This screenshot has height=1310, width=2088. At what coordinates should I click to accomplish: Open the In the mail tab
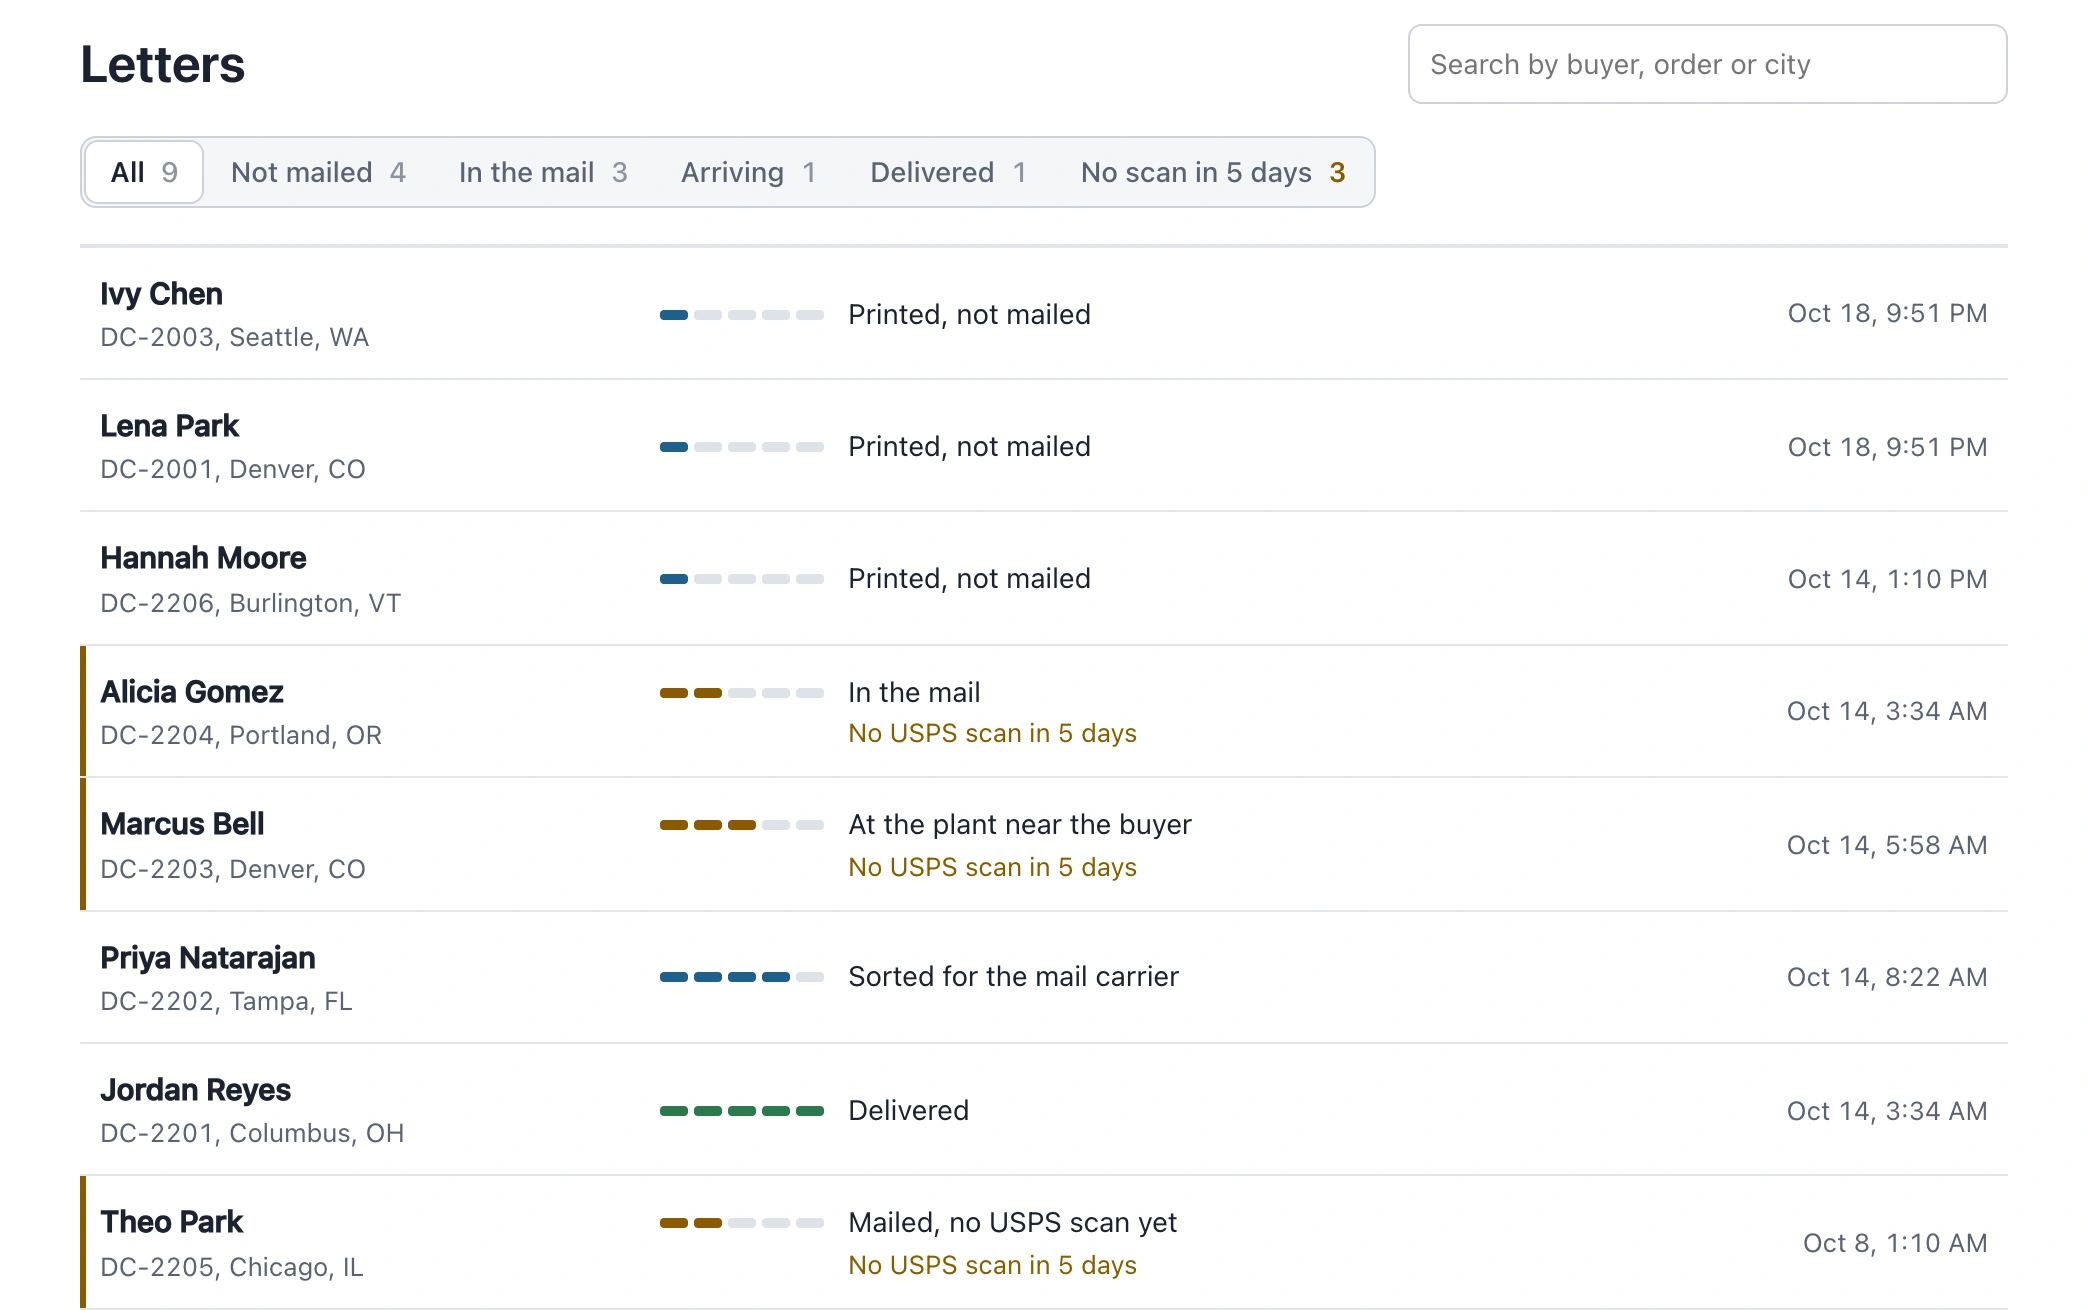tap(543, 172)
